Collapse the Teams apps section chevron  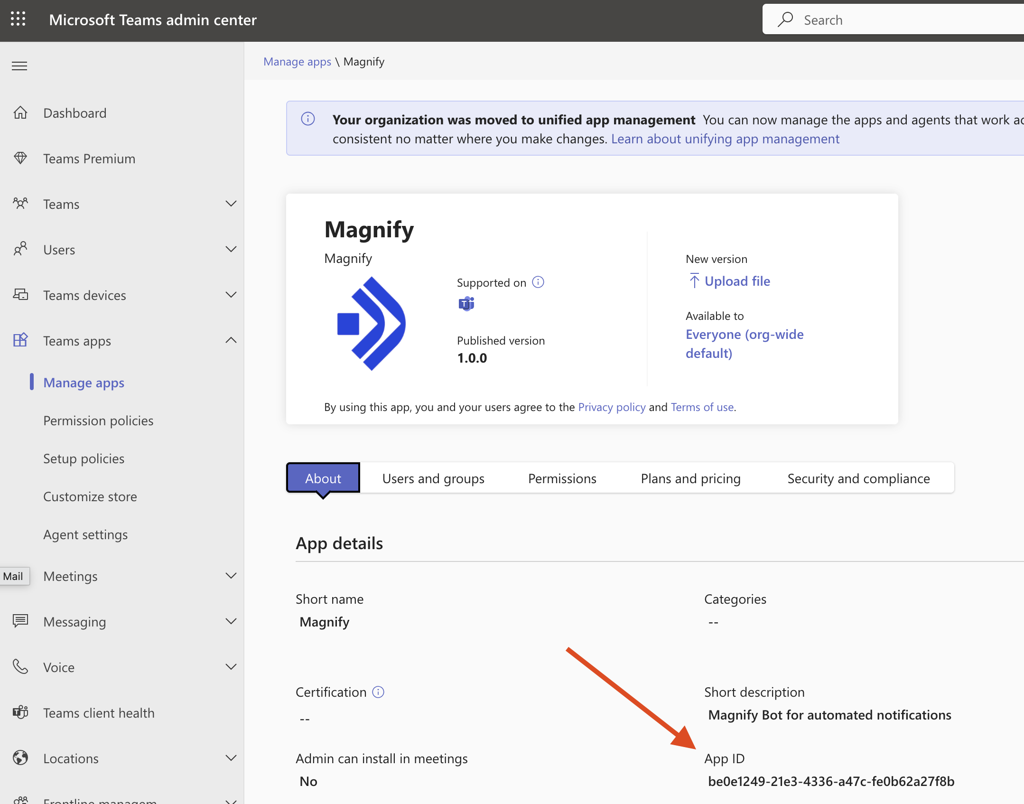click(231, 341)
